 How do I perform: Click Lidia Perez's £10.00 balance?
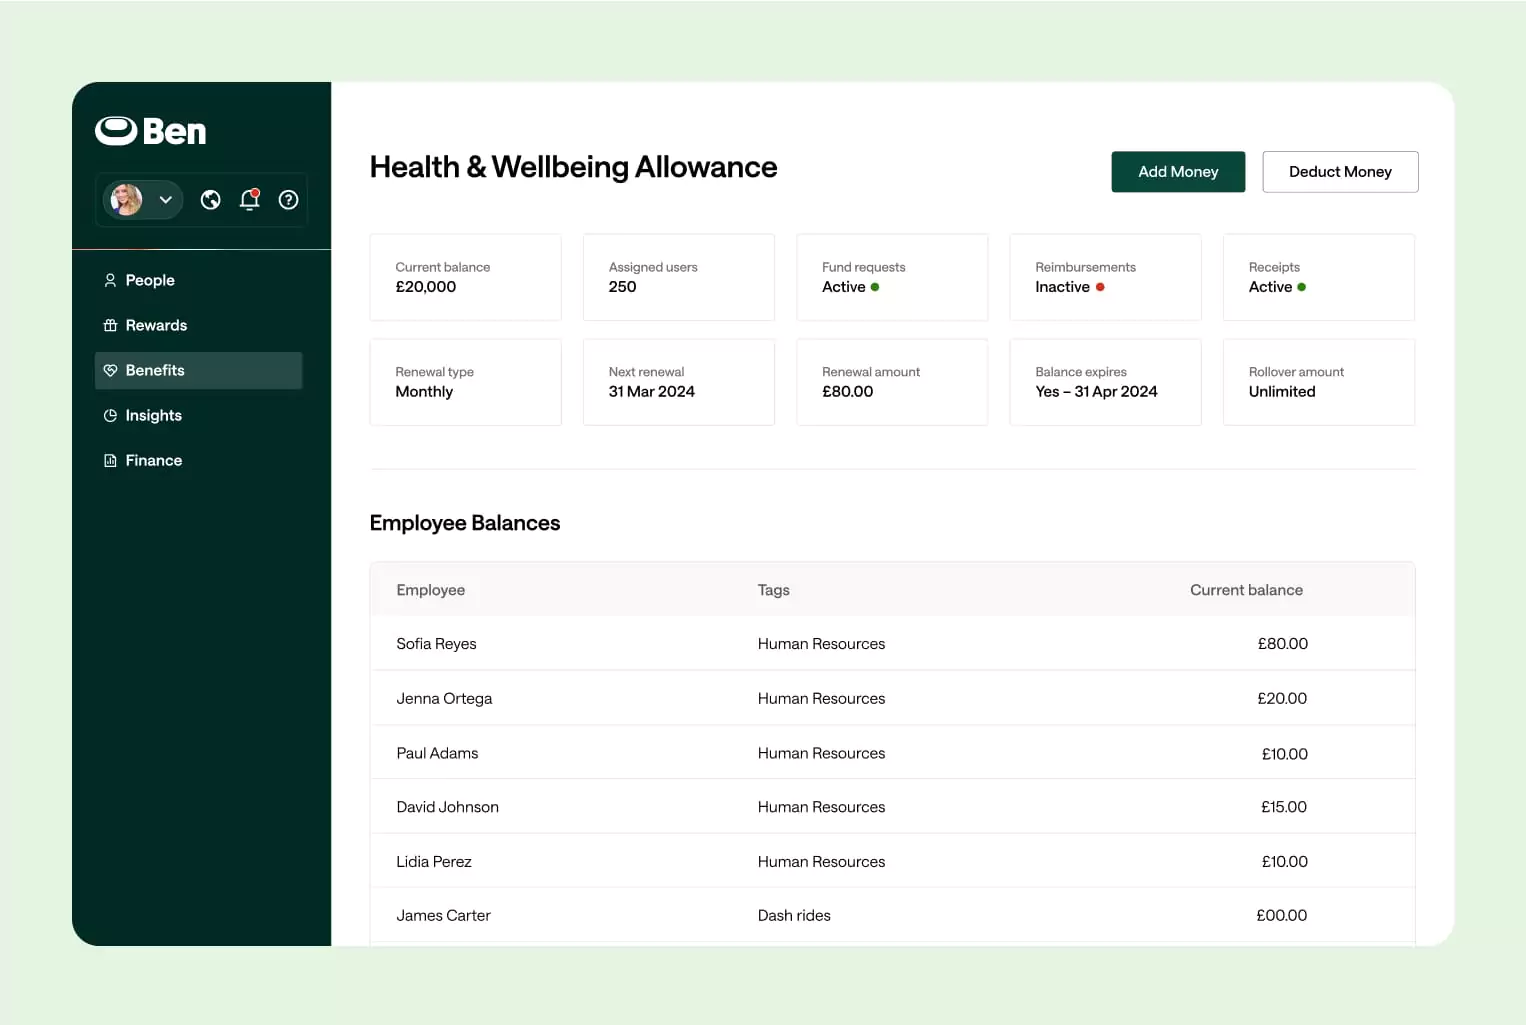pyautogui.click(x=1285, y=861)
